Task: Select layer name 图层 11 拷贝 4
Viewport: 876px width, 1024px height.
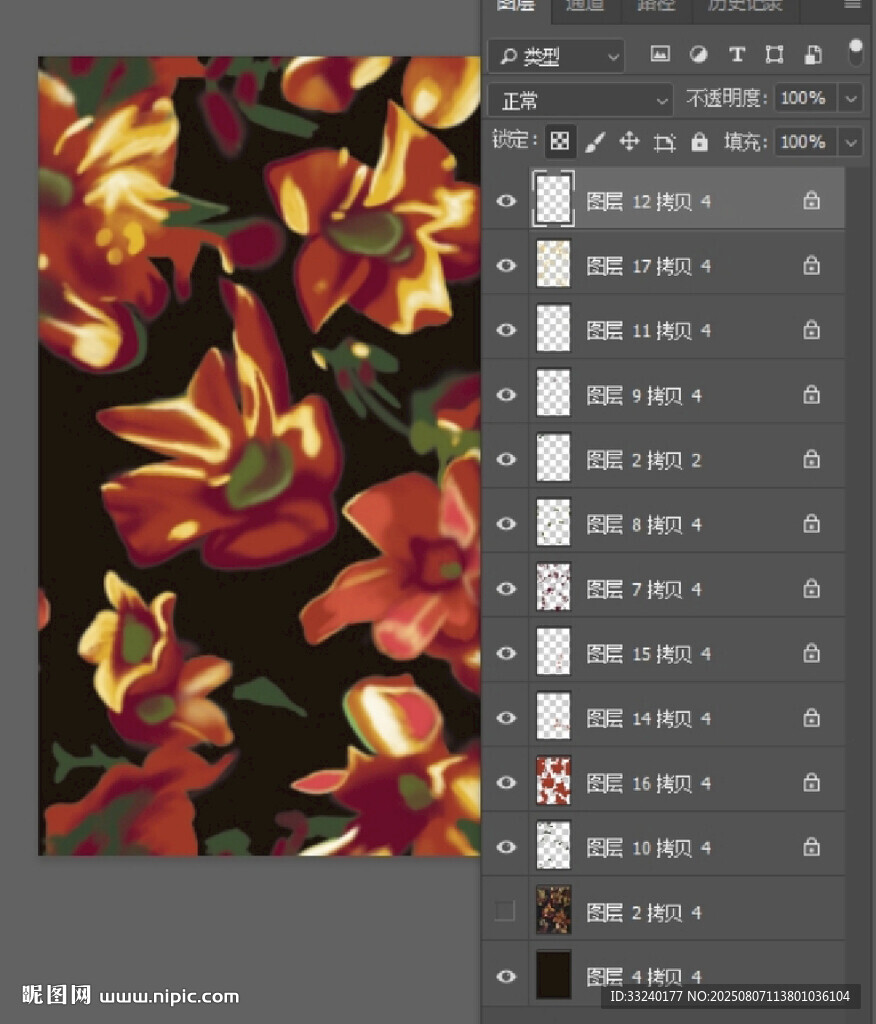Action: 648,330
